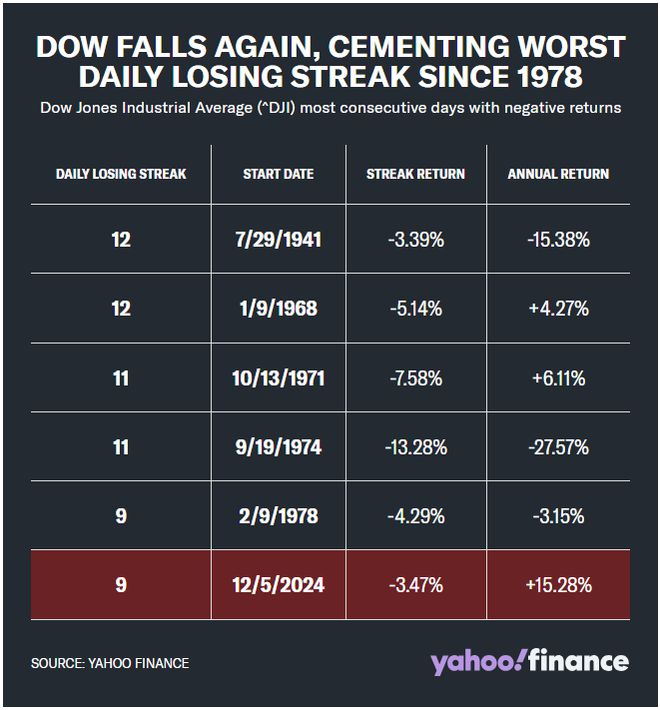Click the Start Date column header
This screenshot has width=660, height=710.
(x=278, y=174)
